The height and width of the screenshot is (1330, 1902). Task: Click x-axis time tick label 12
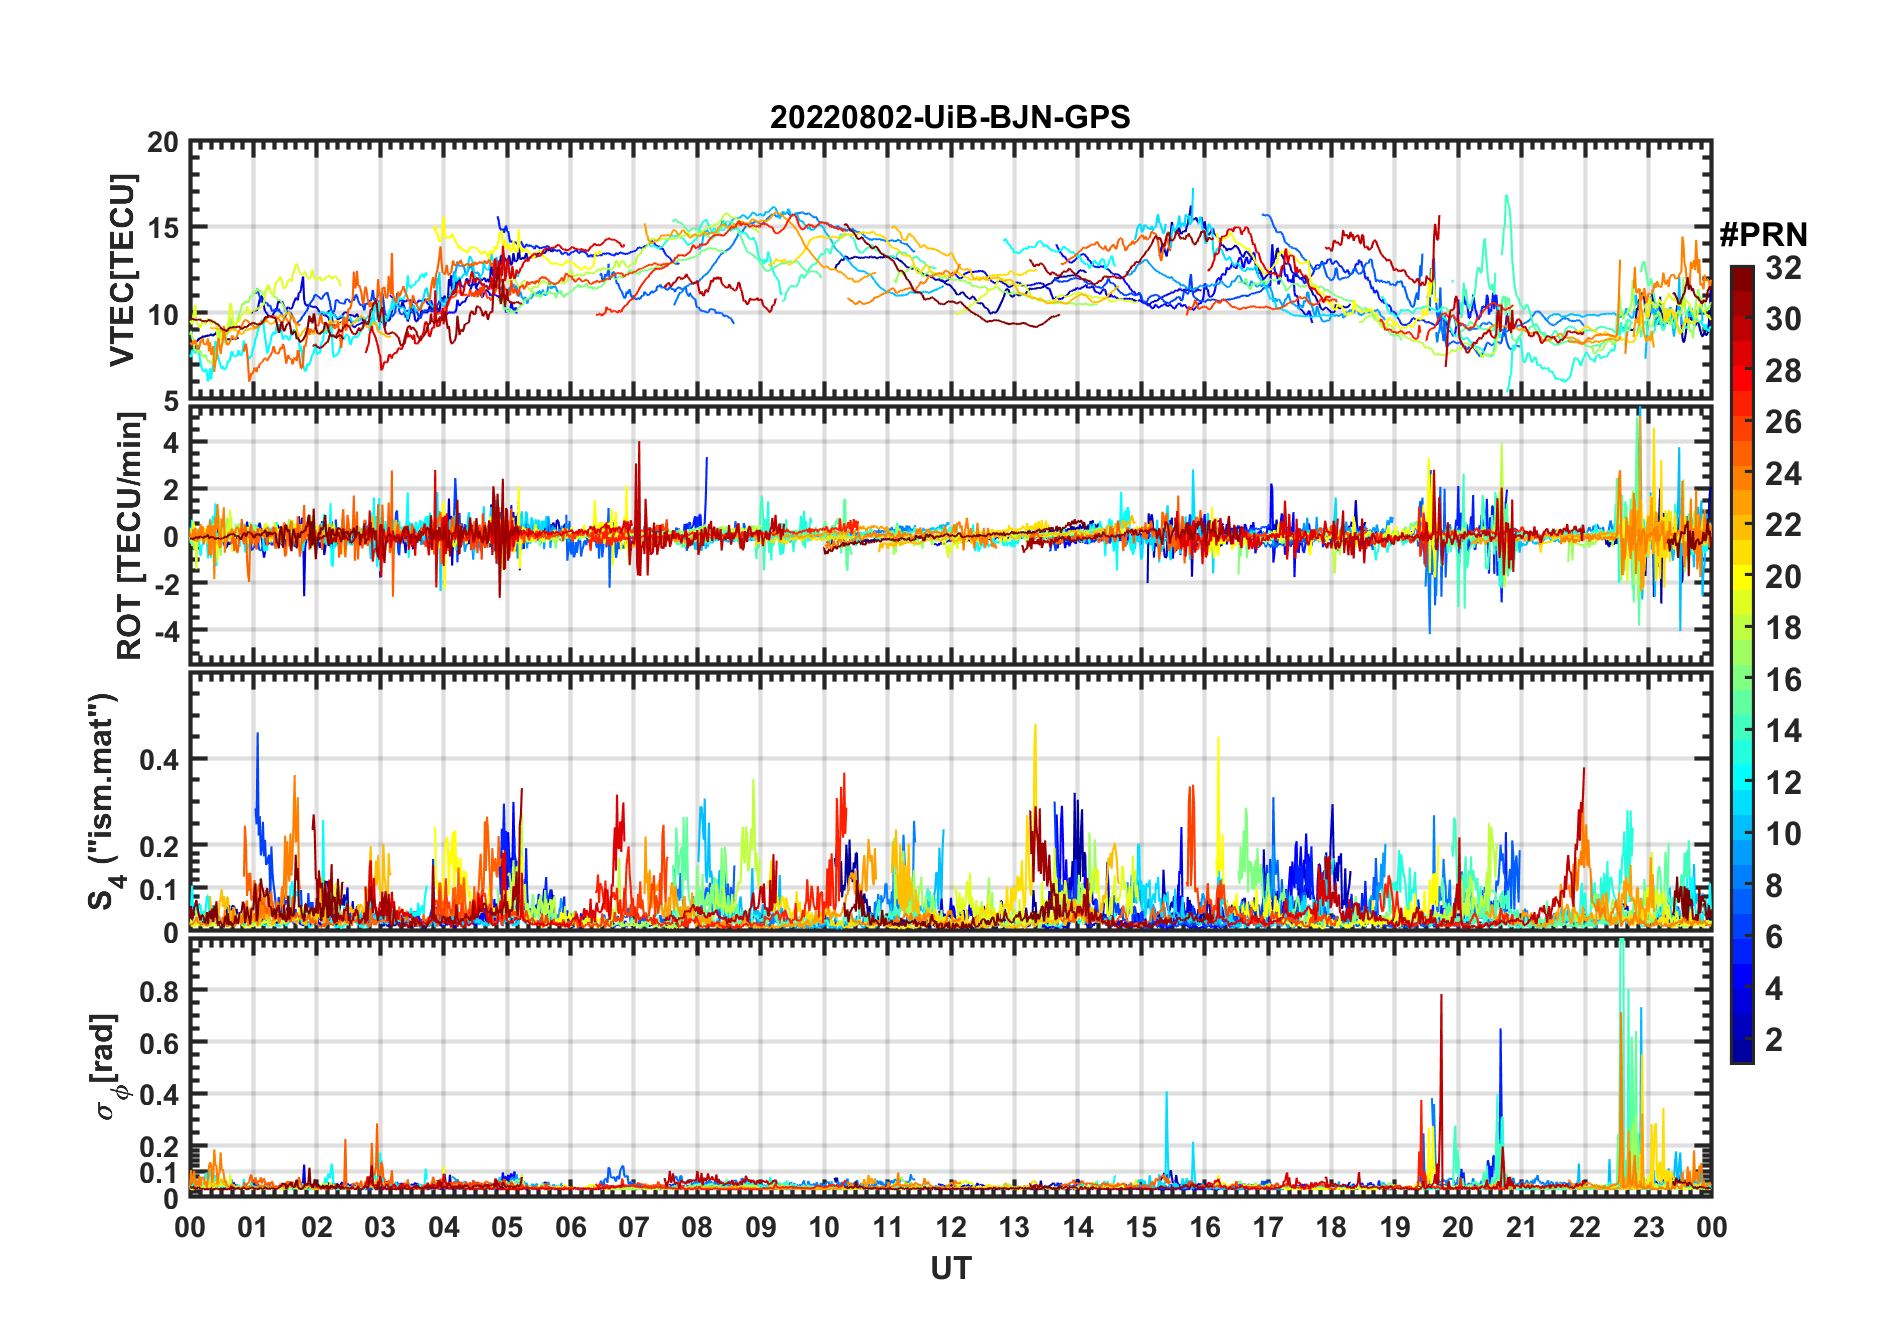click(950, 1228)
